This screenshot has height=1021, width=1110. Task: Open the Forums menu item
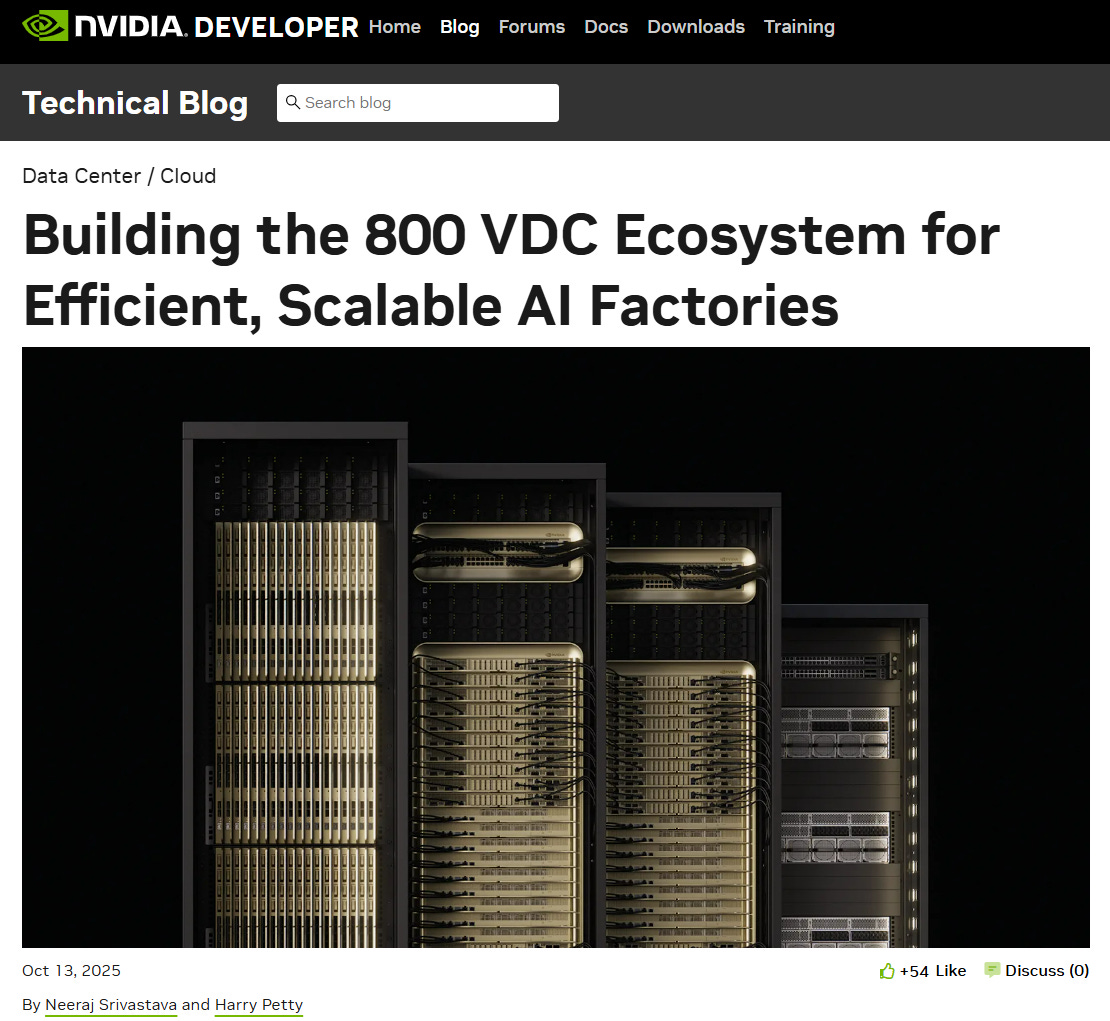coord(532,27)
